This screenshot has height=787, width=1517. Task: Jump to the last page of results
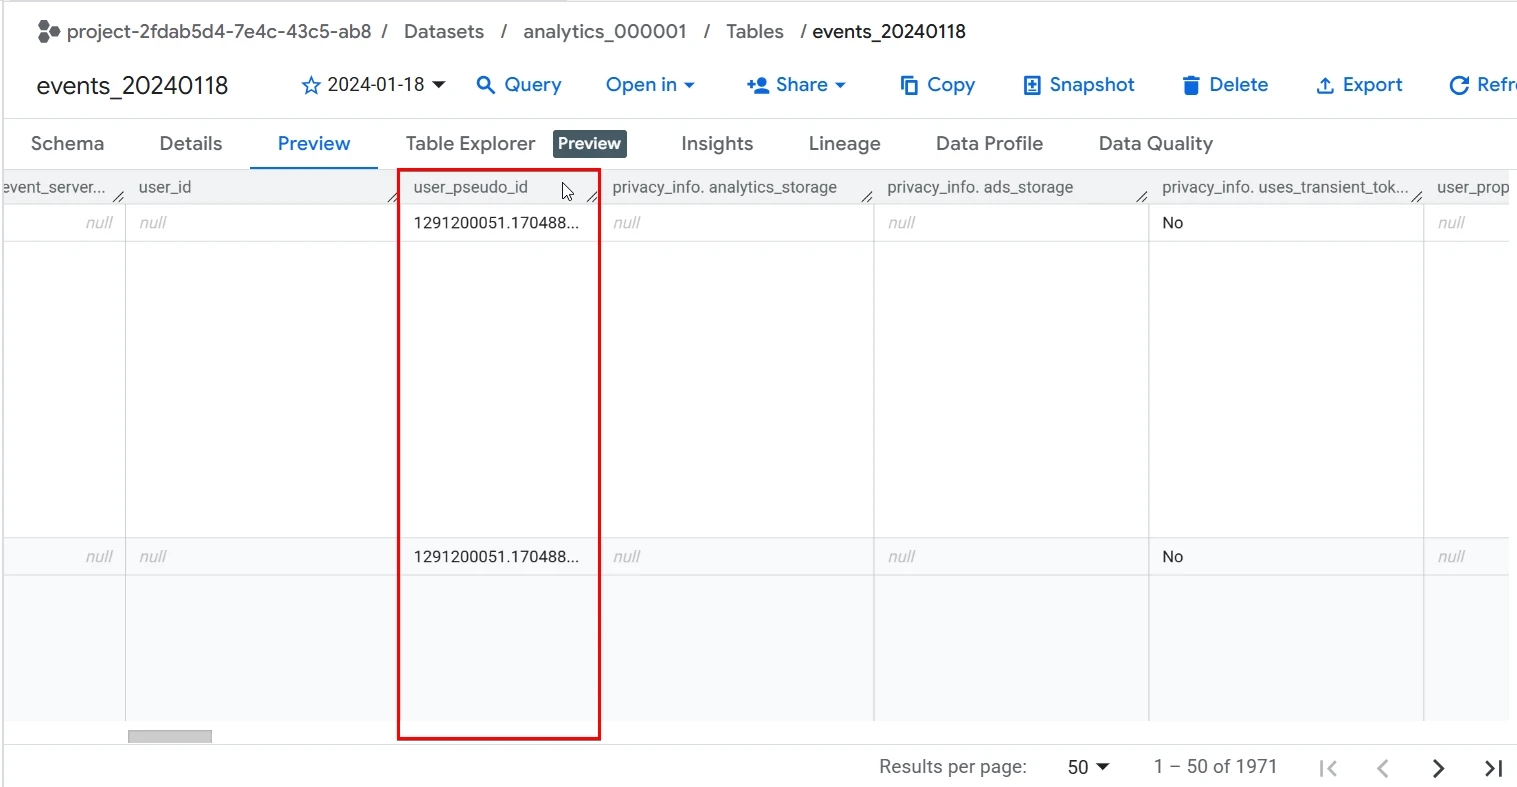point(1494,768)
